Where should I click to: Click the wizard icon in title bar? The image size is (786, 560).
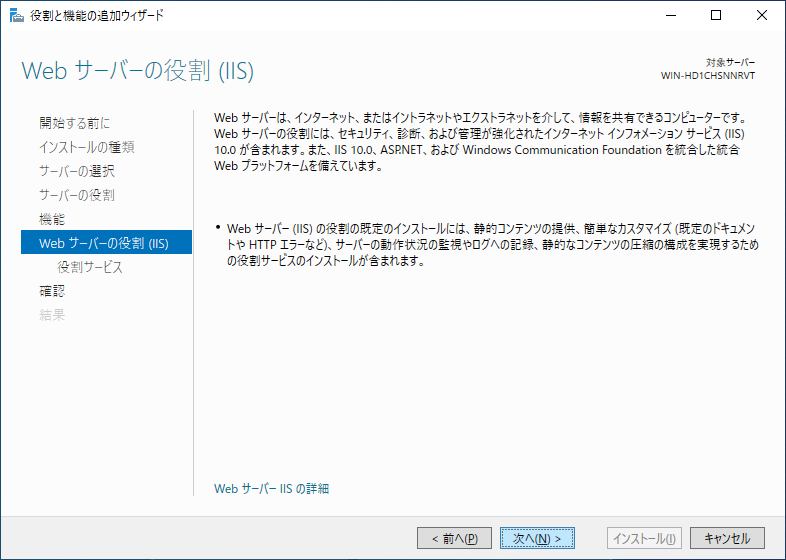coord(17,16)
